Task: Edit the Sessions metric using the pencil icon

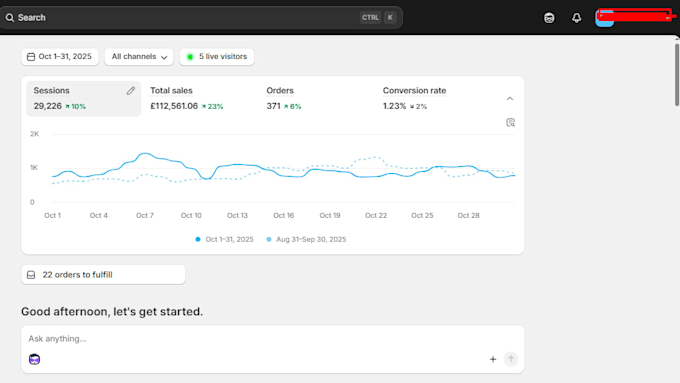Action: pyautogui.click(x=131, y=91)
